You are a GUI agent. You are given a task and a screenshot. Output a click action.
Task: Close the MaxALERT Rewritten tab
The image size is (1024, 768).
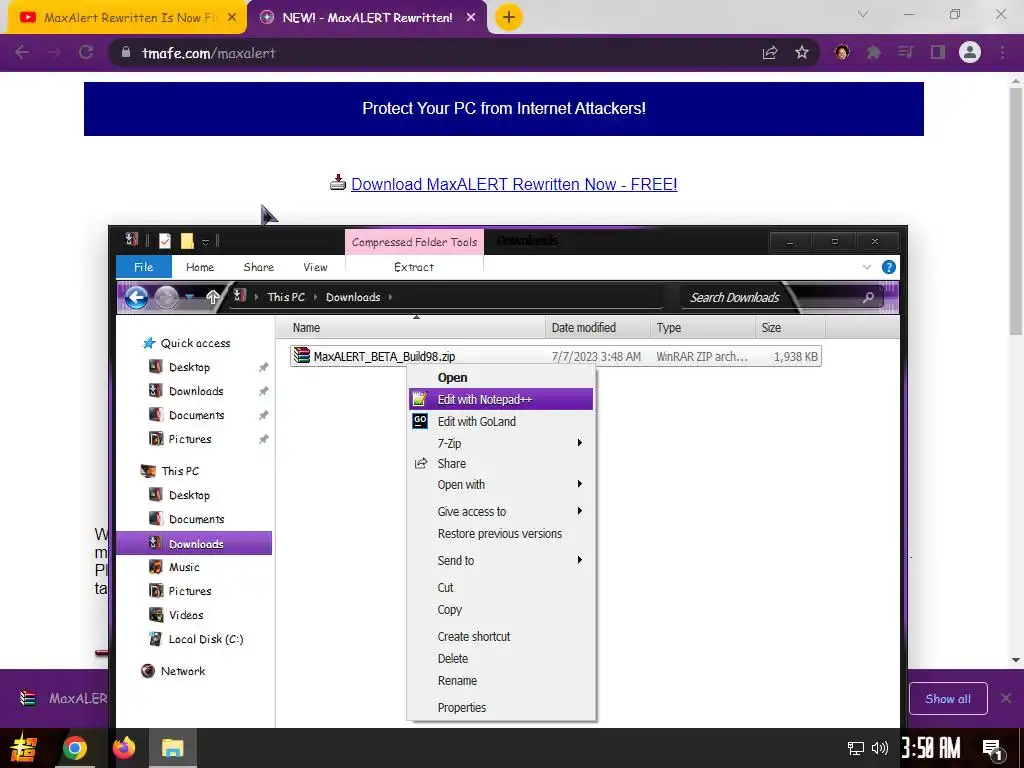[471, 18]
